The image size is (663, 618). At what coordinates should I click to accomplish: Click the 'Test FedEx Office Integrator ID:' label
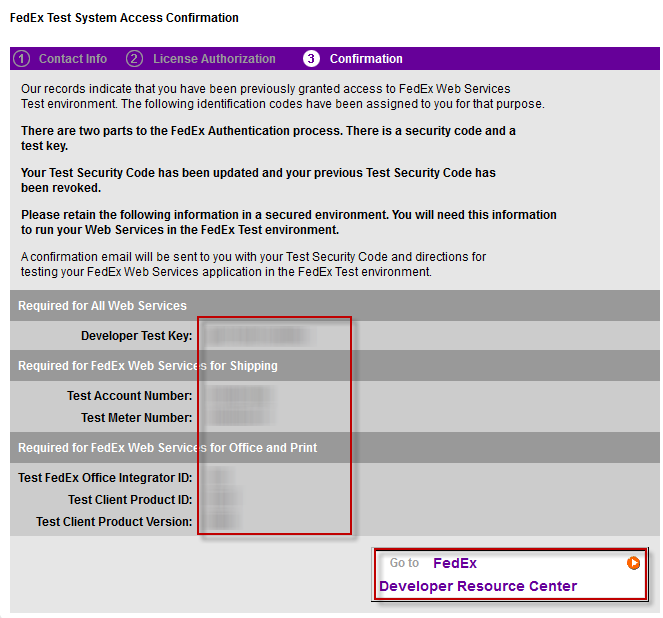105,478
